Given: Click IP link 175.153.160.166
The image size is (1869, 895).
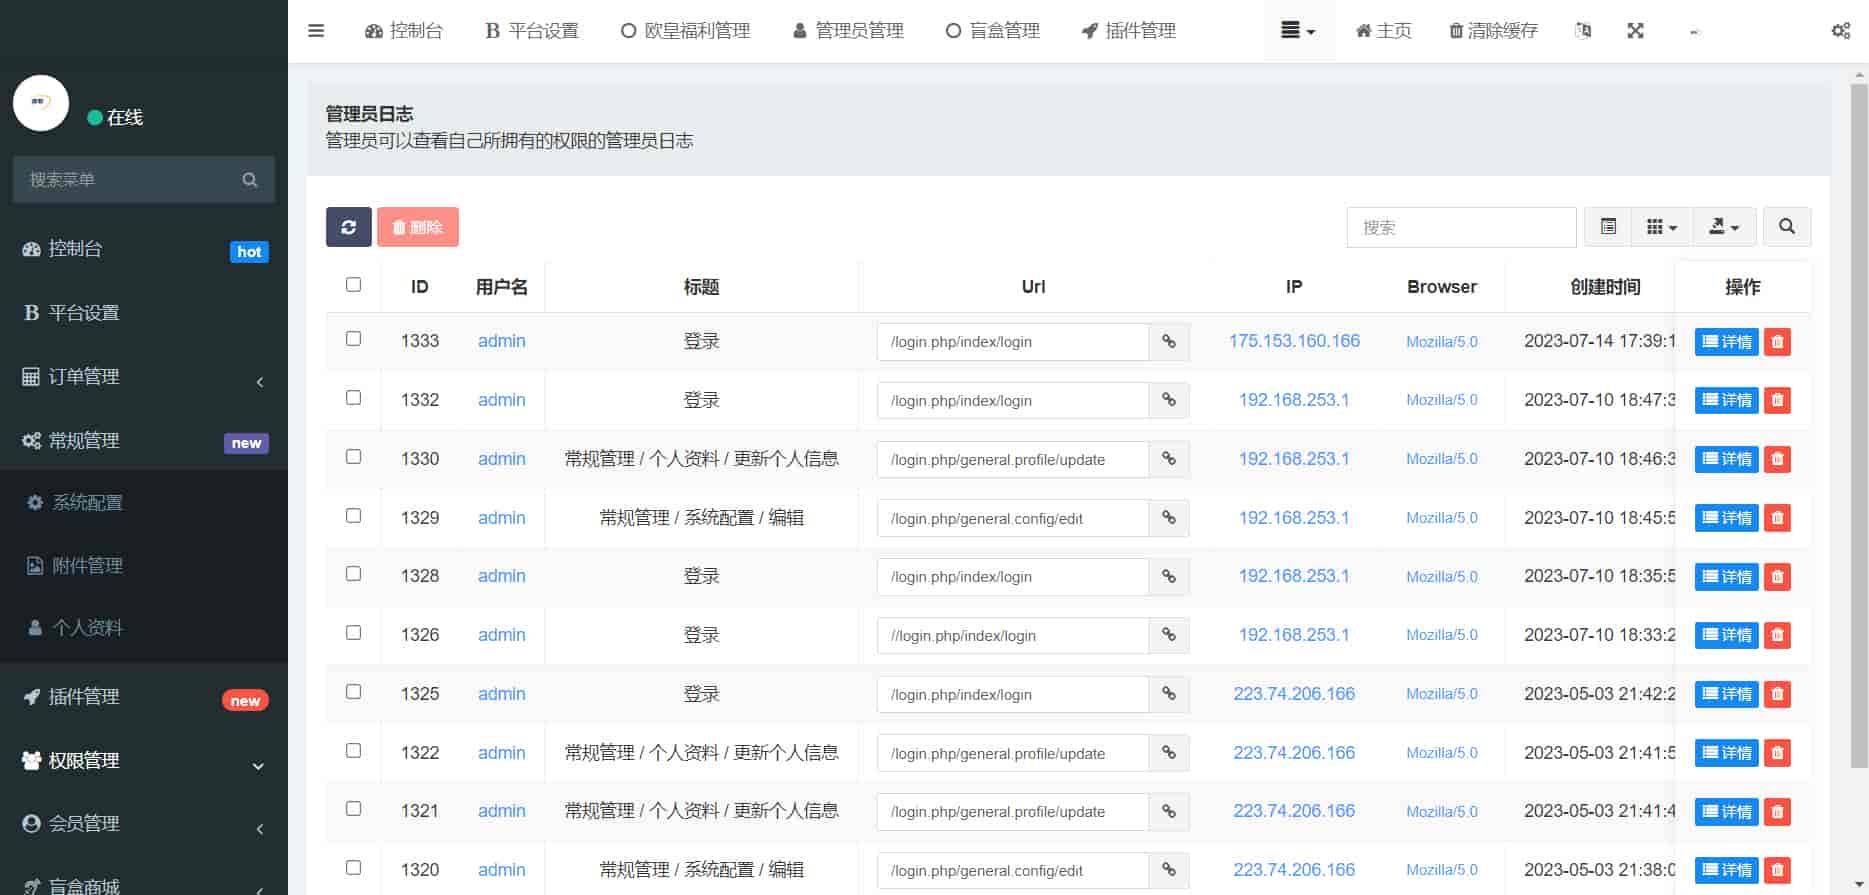Looking at the screenshot, I should pyautogui.click(x=1294, y=341).
